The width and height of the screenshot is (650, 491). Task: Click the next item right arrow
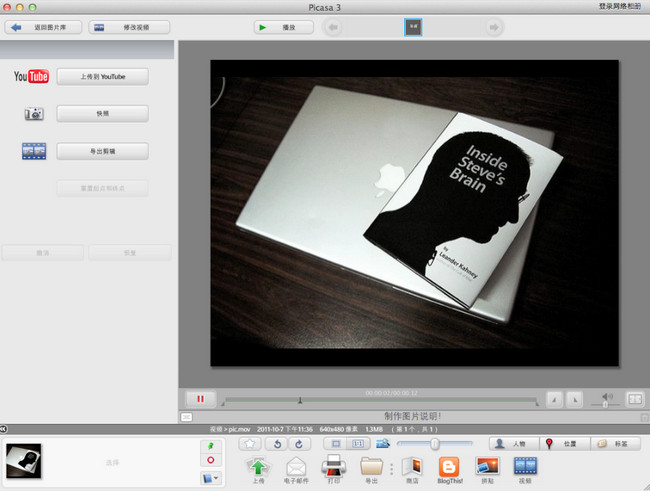coord(494,27)
